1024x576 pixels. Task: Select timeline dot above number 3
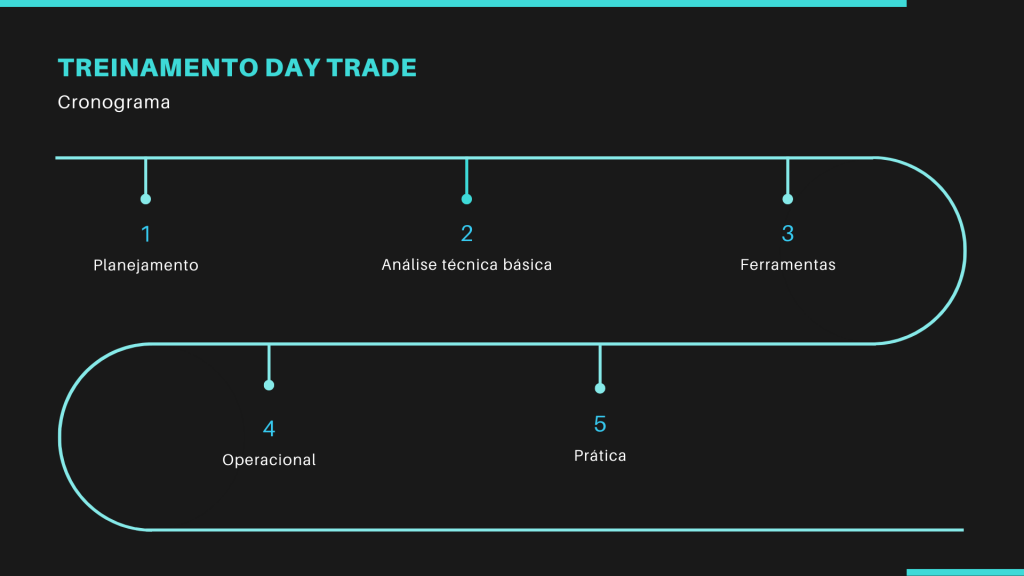click(x=788, y=199)
